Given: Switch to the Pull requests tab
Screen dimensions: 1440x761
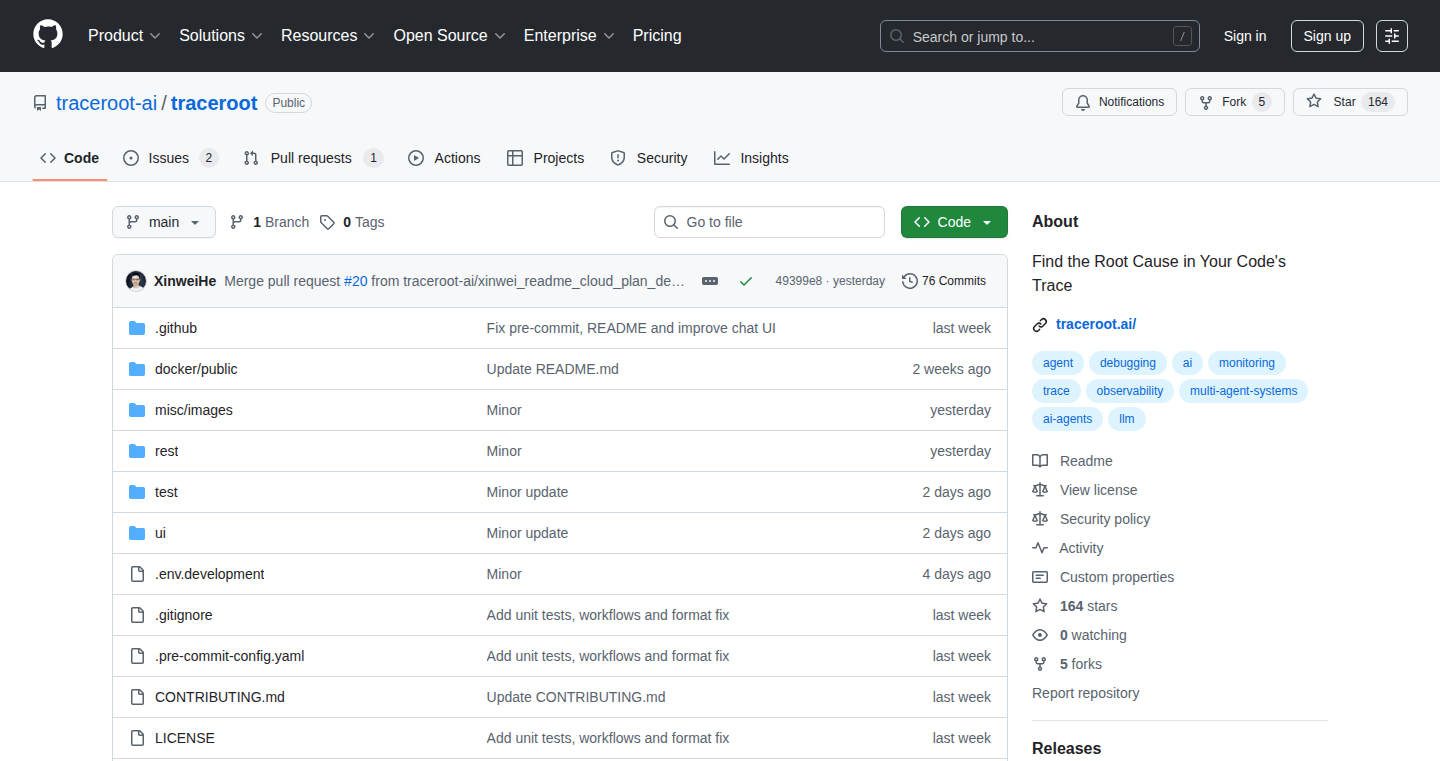Looking at the screenshot, I should point(313,158).
